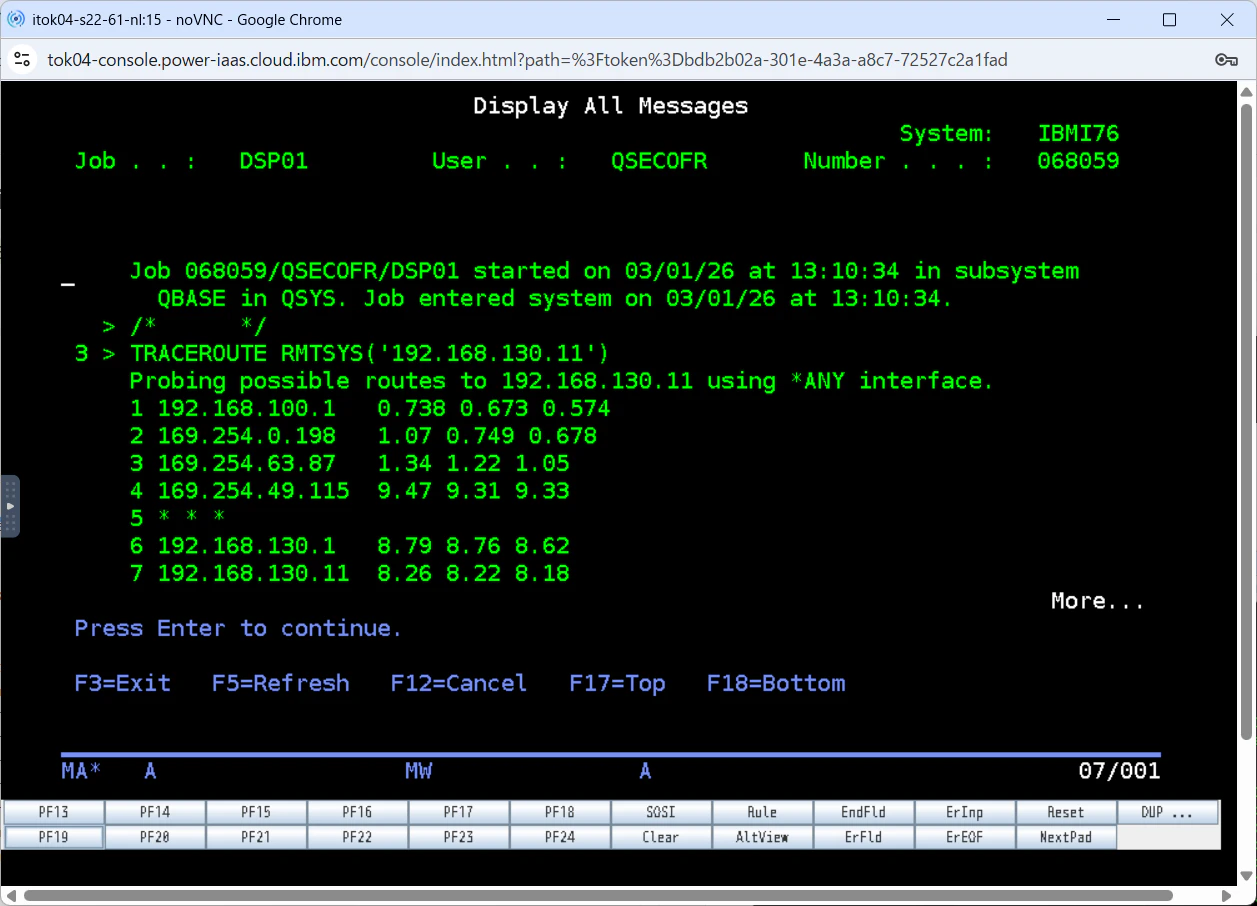Screen dimensions: 1257x906
Task: Click the noVNC tab favicon in title bar
Action: 15,19
